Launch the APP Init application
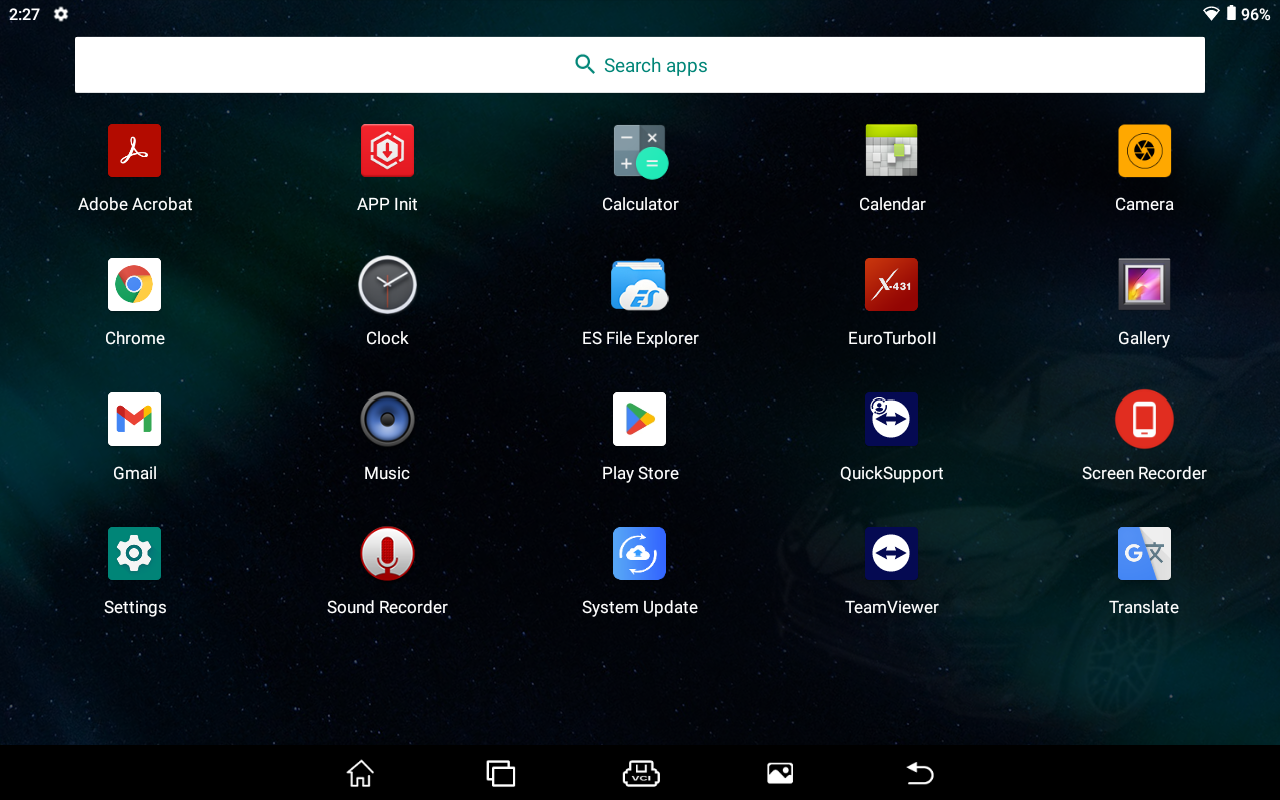This screenshot has height=800, width=1280. point(387,151)
